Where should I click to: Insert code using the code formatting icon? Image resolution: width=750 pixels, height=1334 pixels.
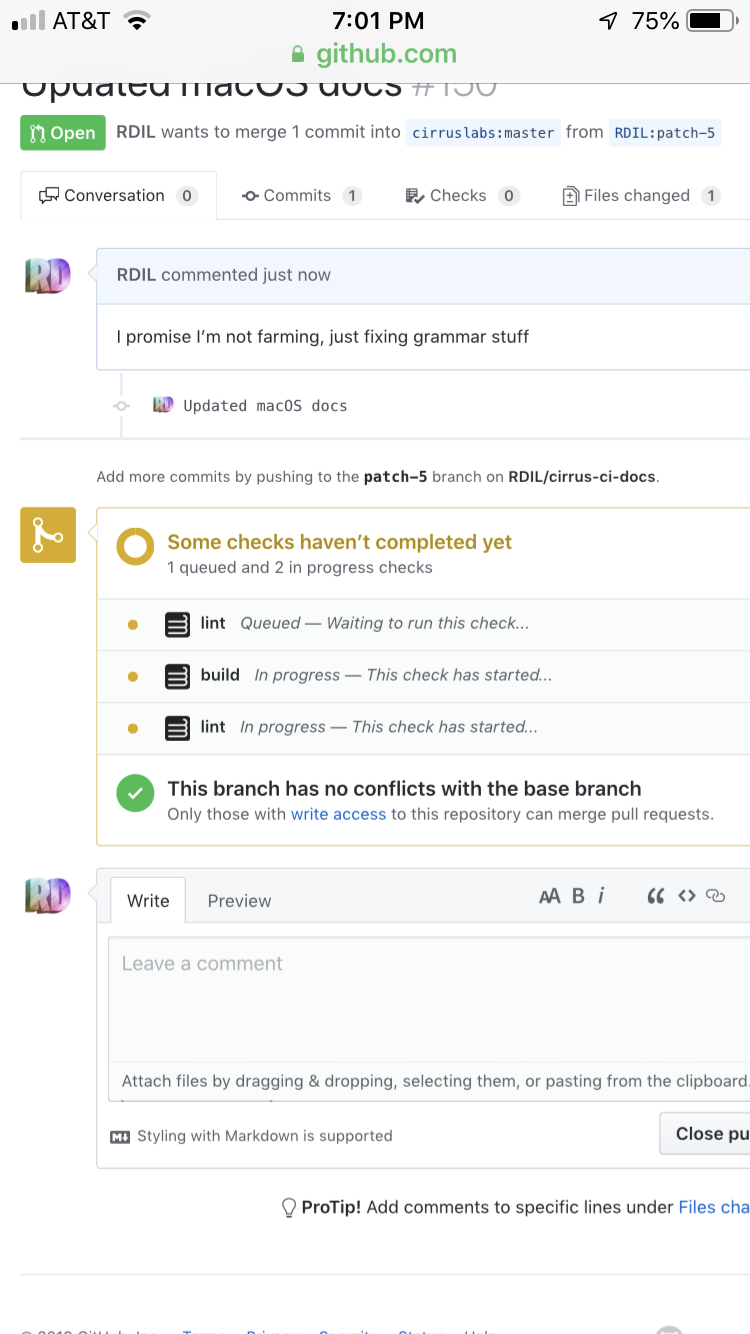[687, 895]
